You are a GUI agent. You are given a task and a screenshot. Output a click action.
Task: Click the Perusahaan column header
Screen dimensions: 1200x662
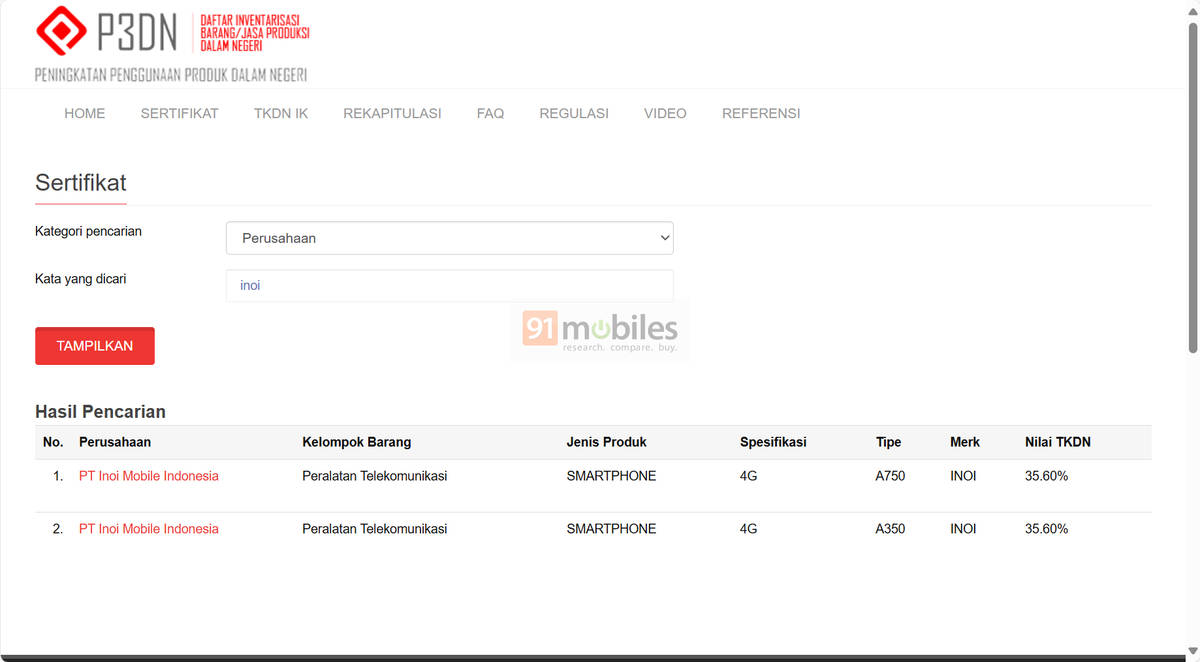coord(115,442)
